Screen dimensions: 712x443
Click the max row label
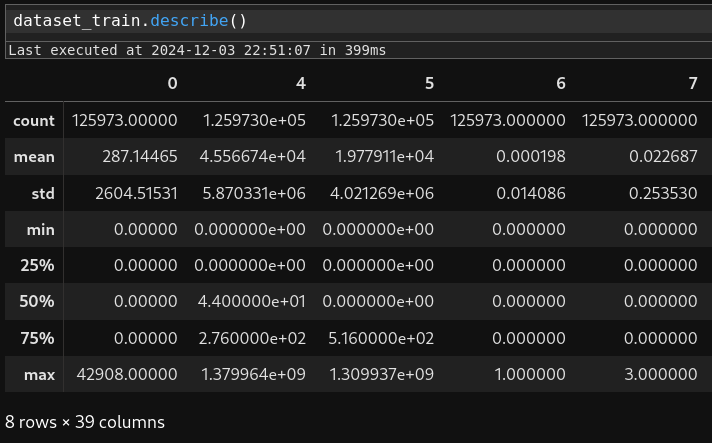click(x=40, y=375)
